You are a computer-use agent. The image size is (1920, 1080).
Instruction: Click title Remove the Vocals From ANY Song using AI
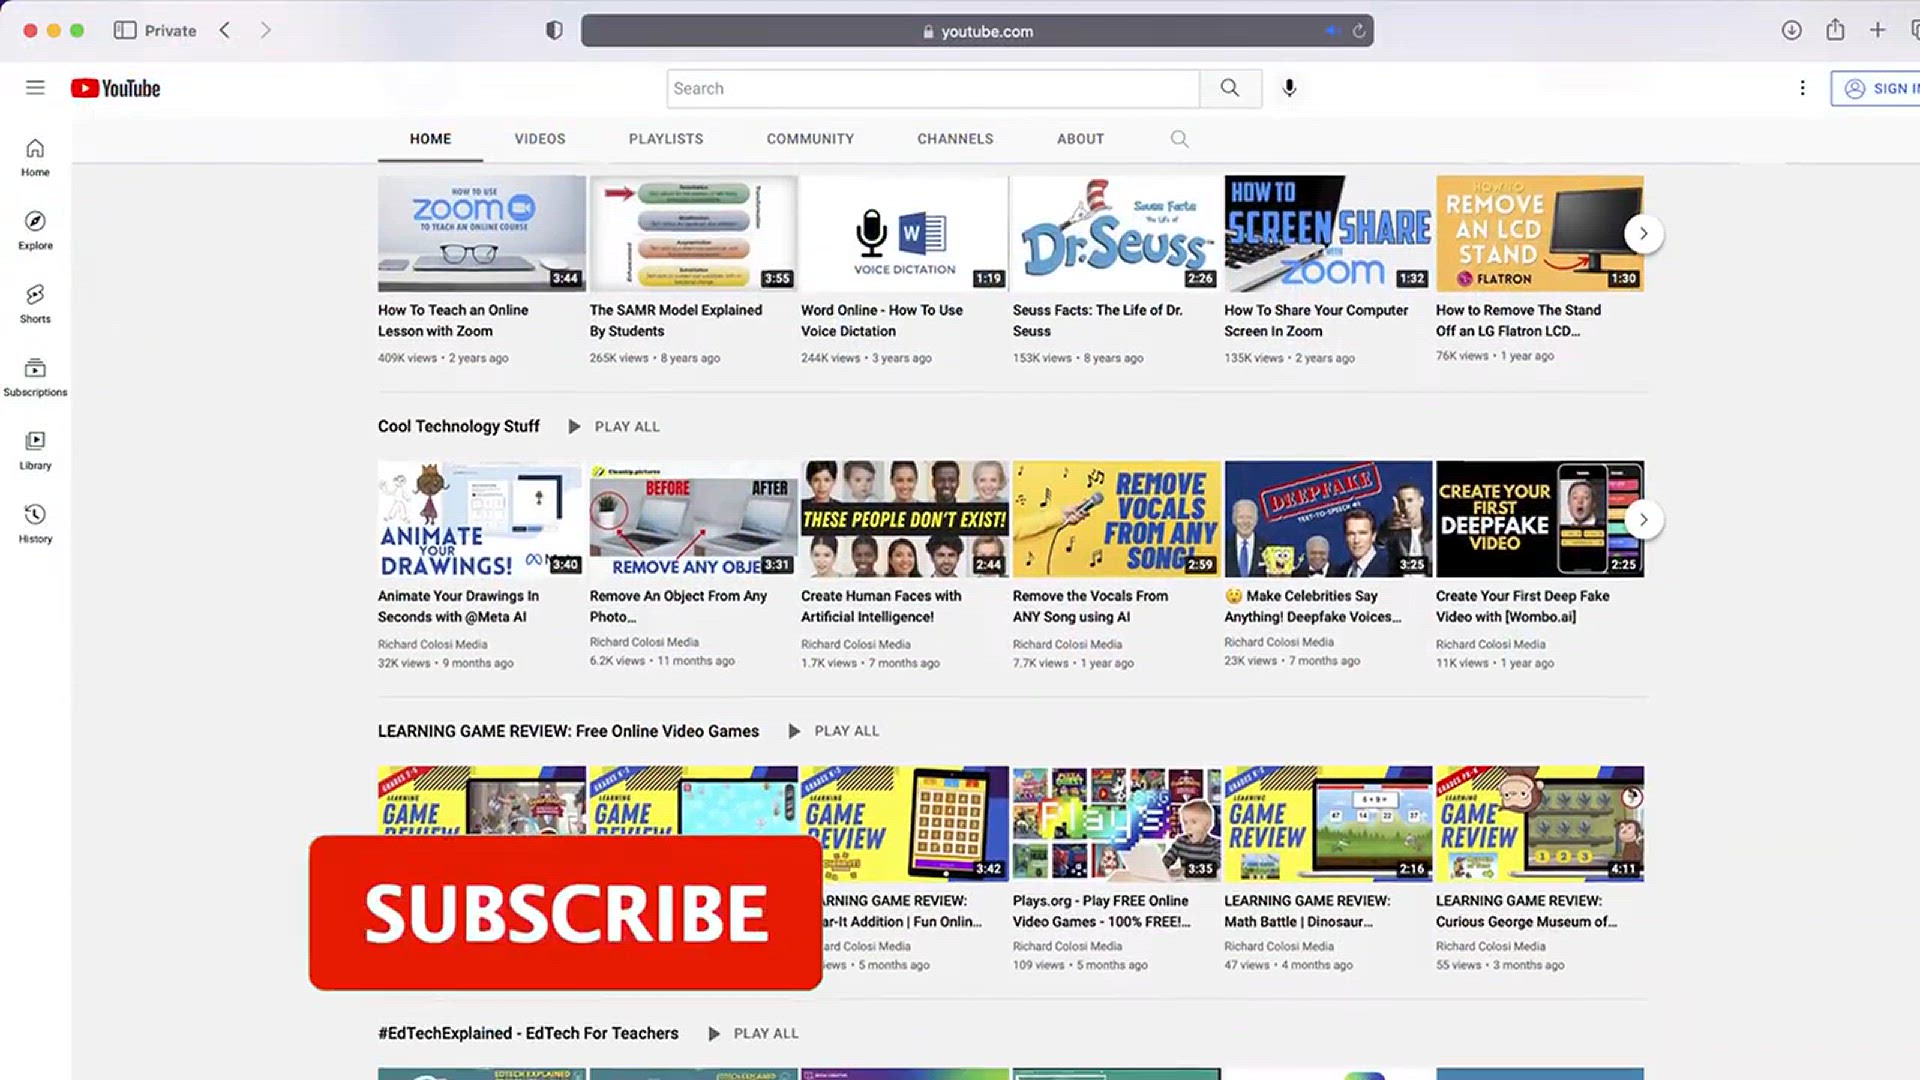pos(1090,606)
